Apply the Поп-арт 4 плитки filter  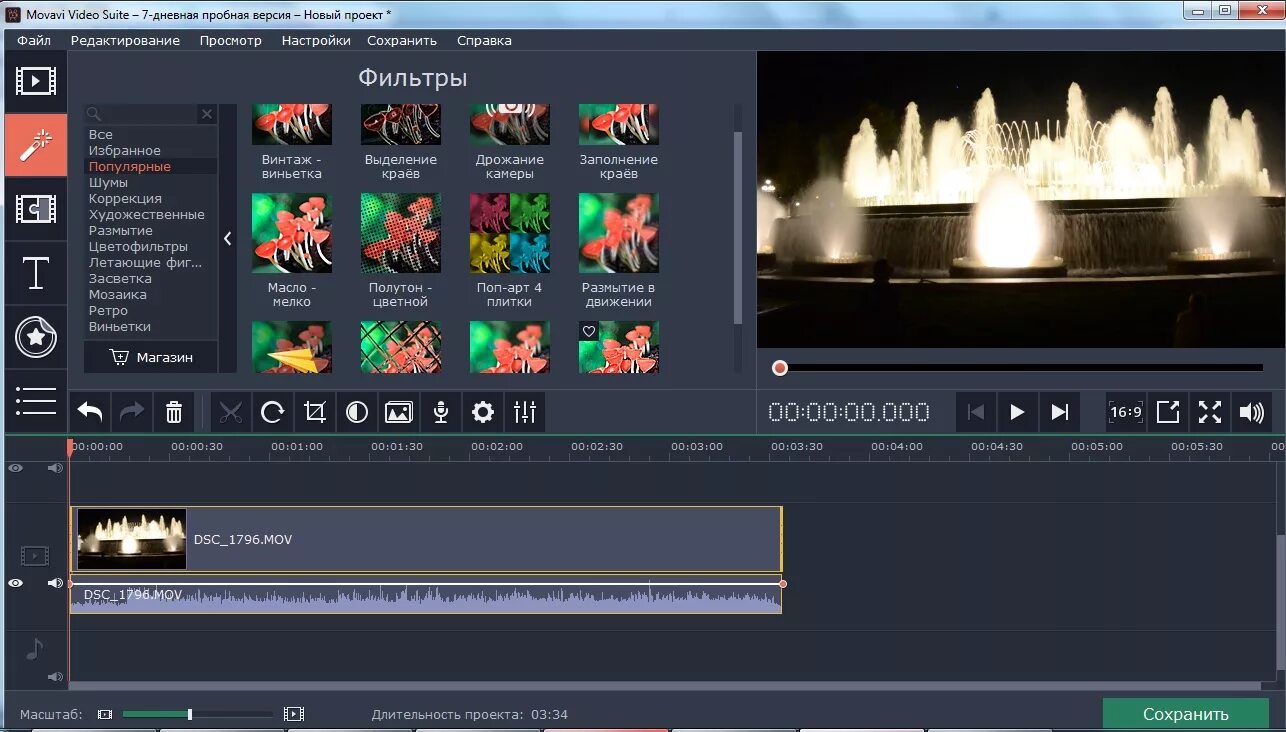(x=510, y=250)
